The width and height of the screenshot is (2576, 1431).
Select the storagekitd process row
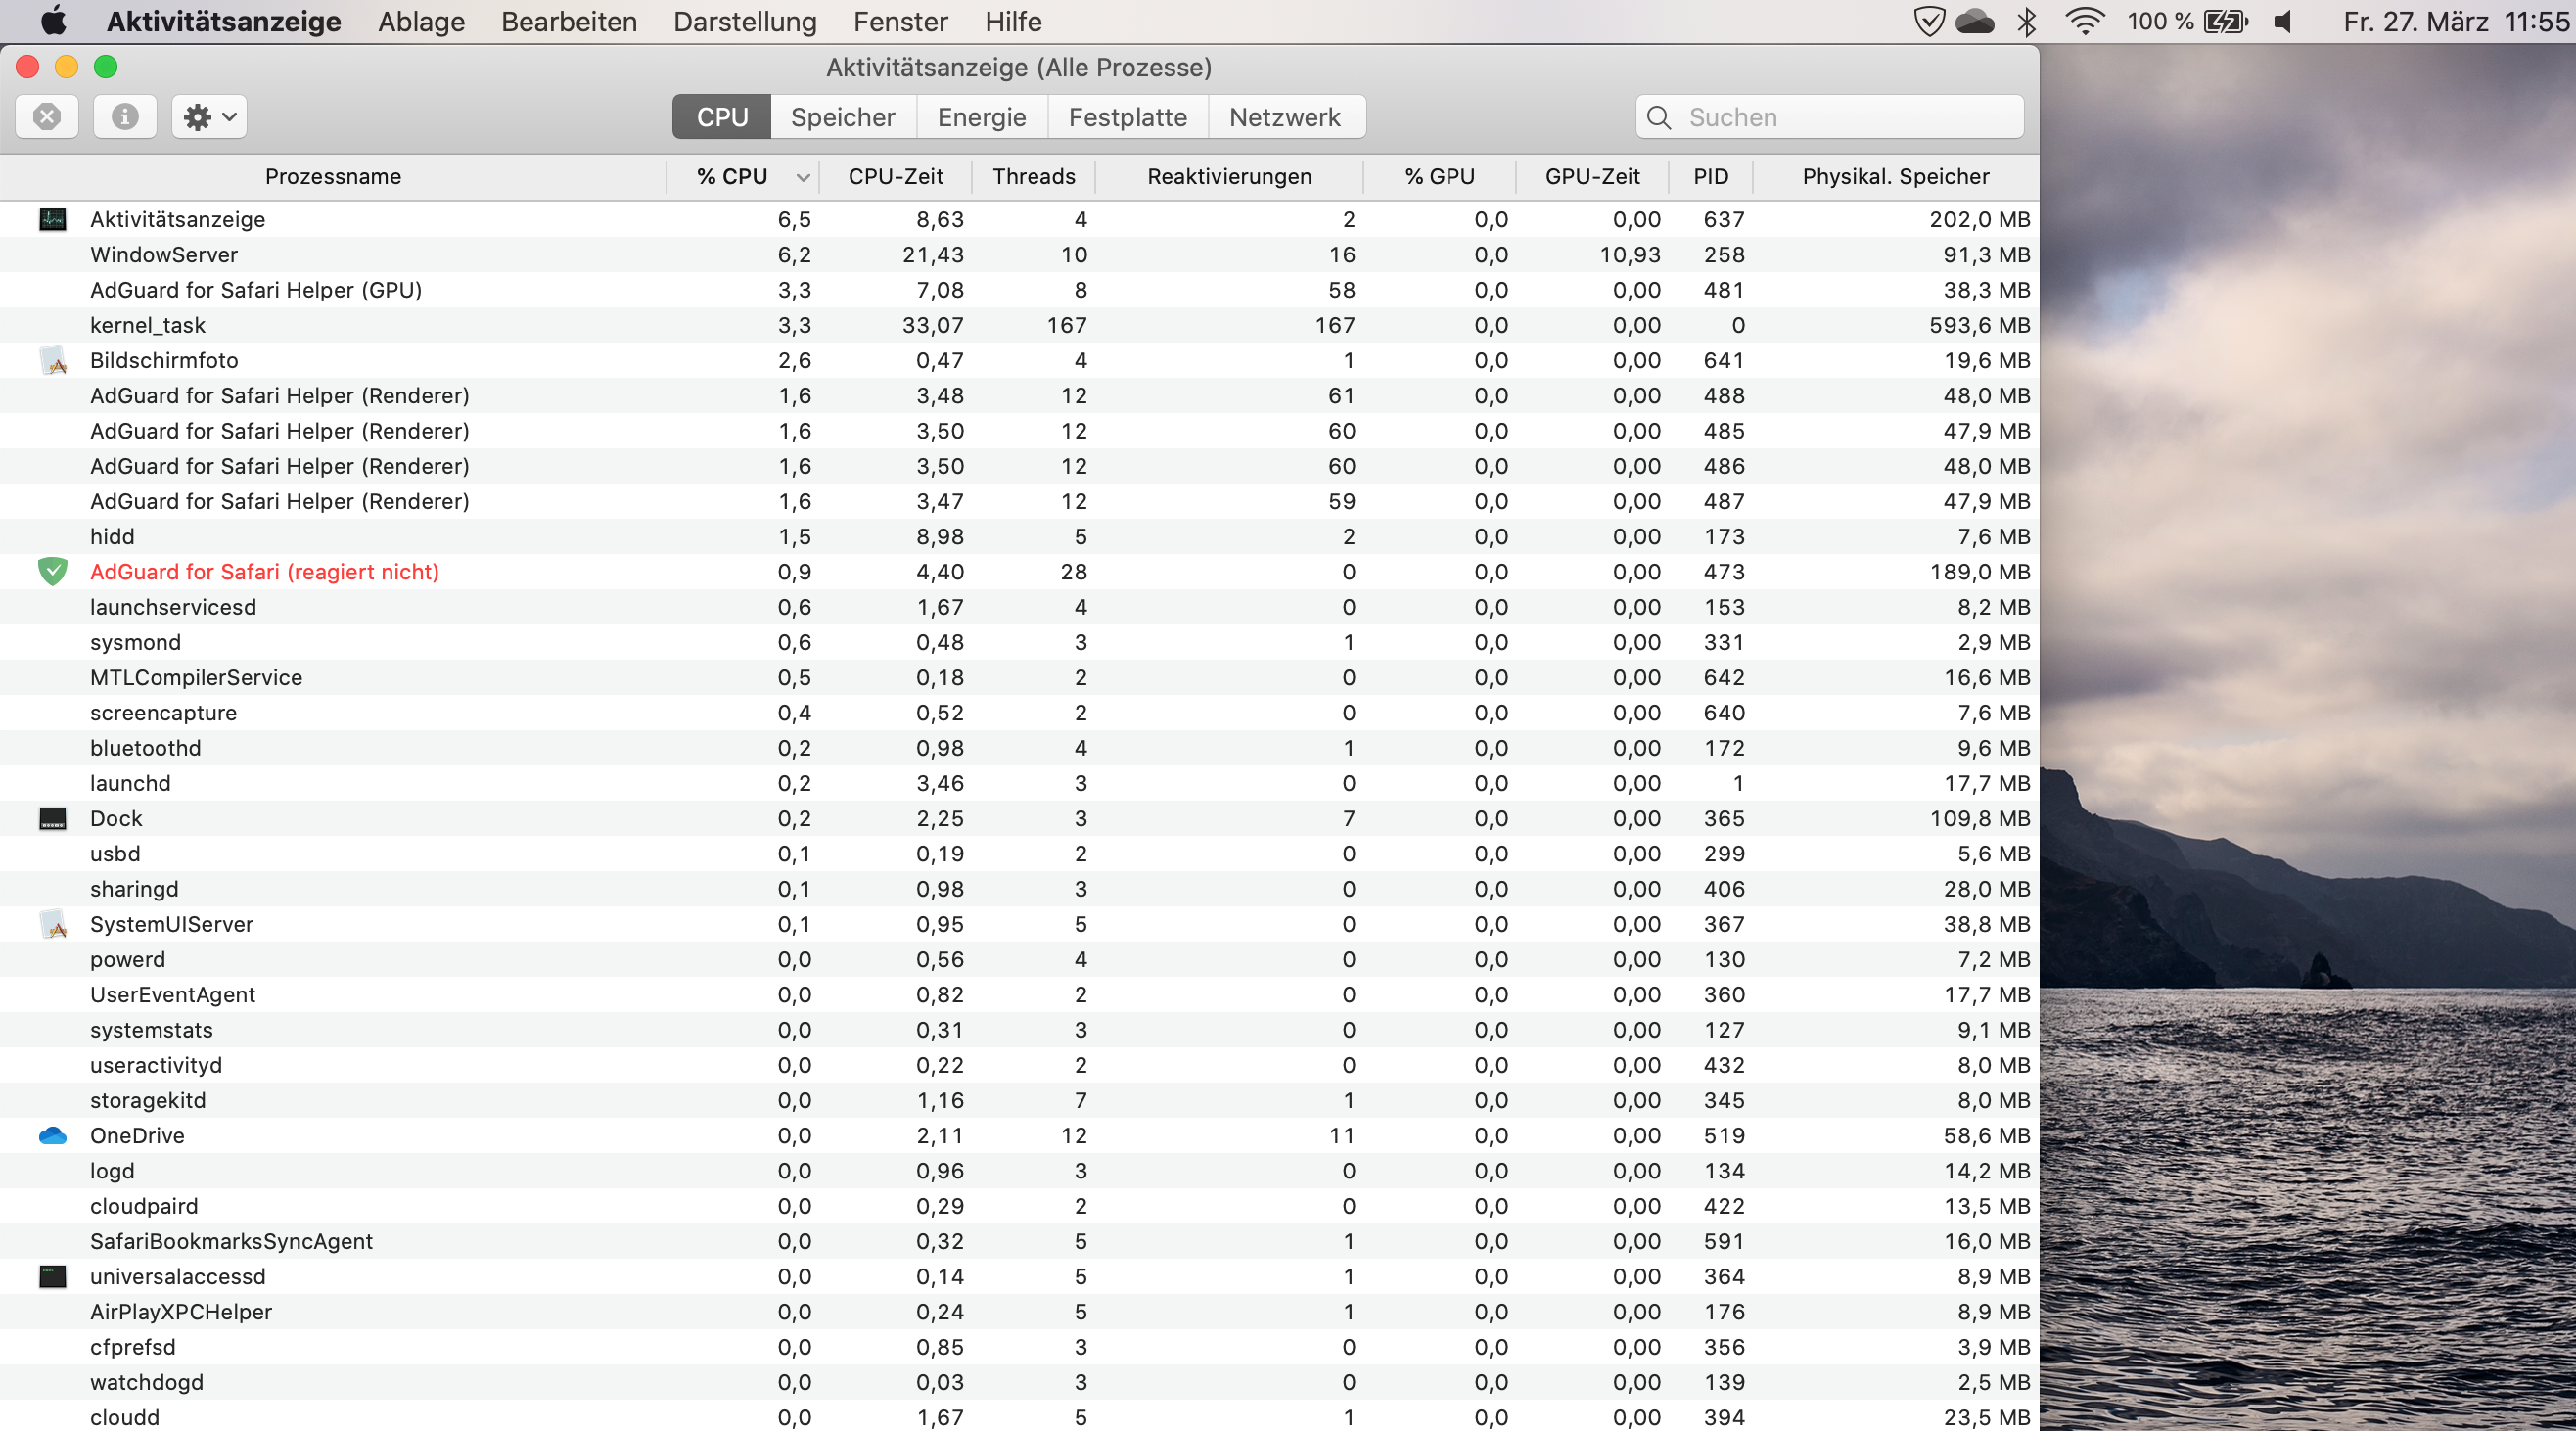tap(1019, 1100)
